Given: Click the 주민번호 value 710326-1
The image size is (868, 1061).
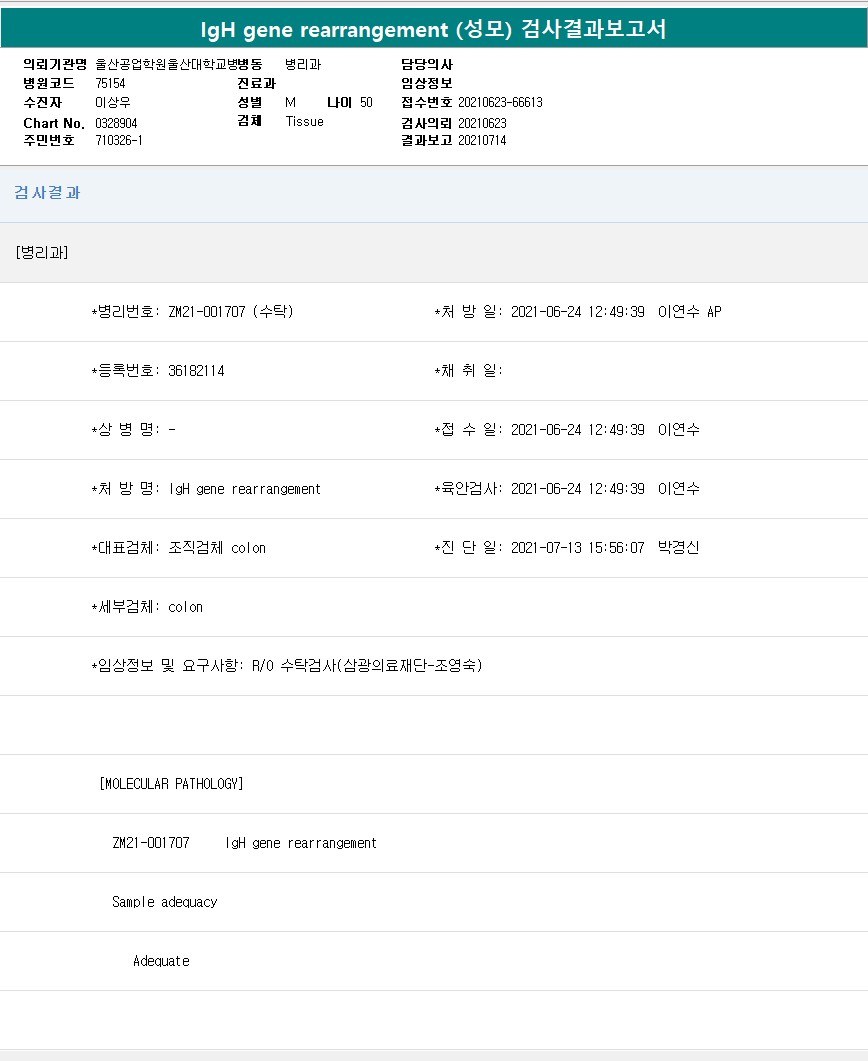Looking at the screenshot, I should [x=119, y=141].
